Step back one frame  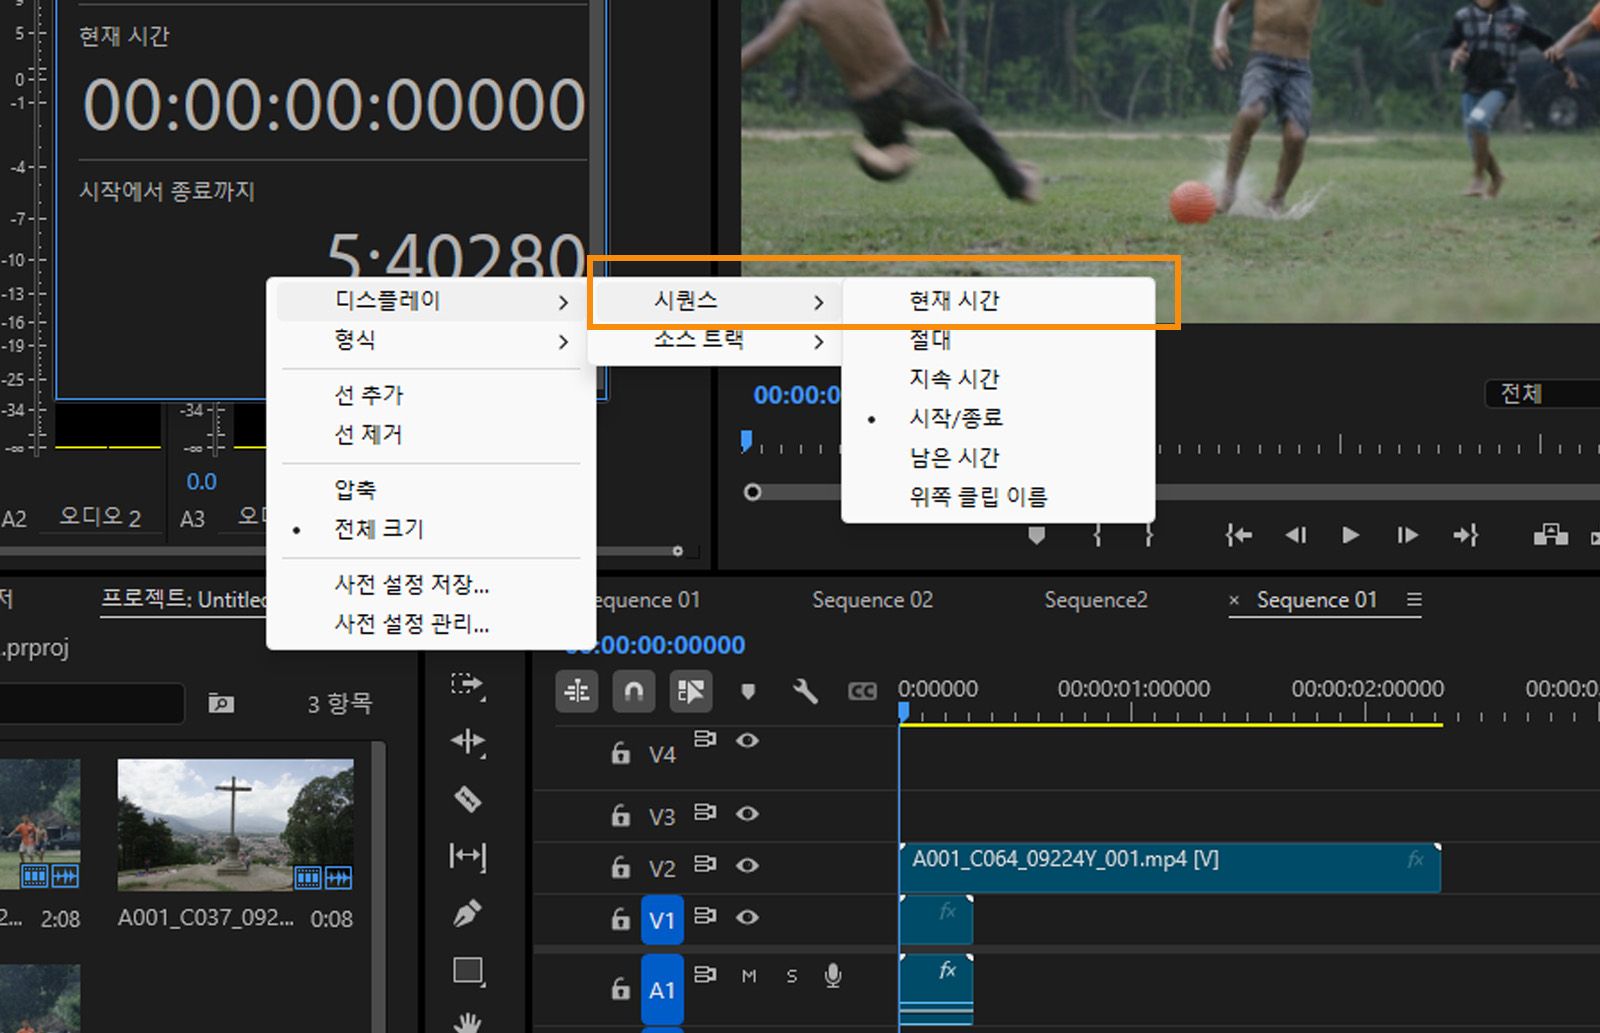(1296, 536)
